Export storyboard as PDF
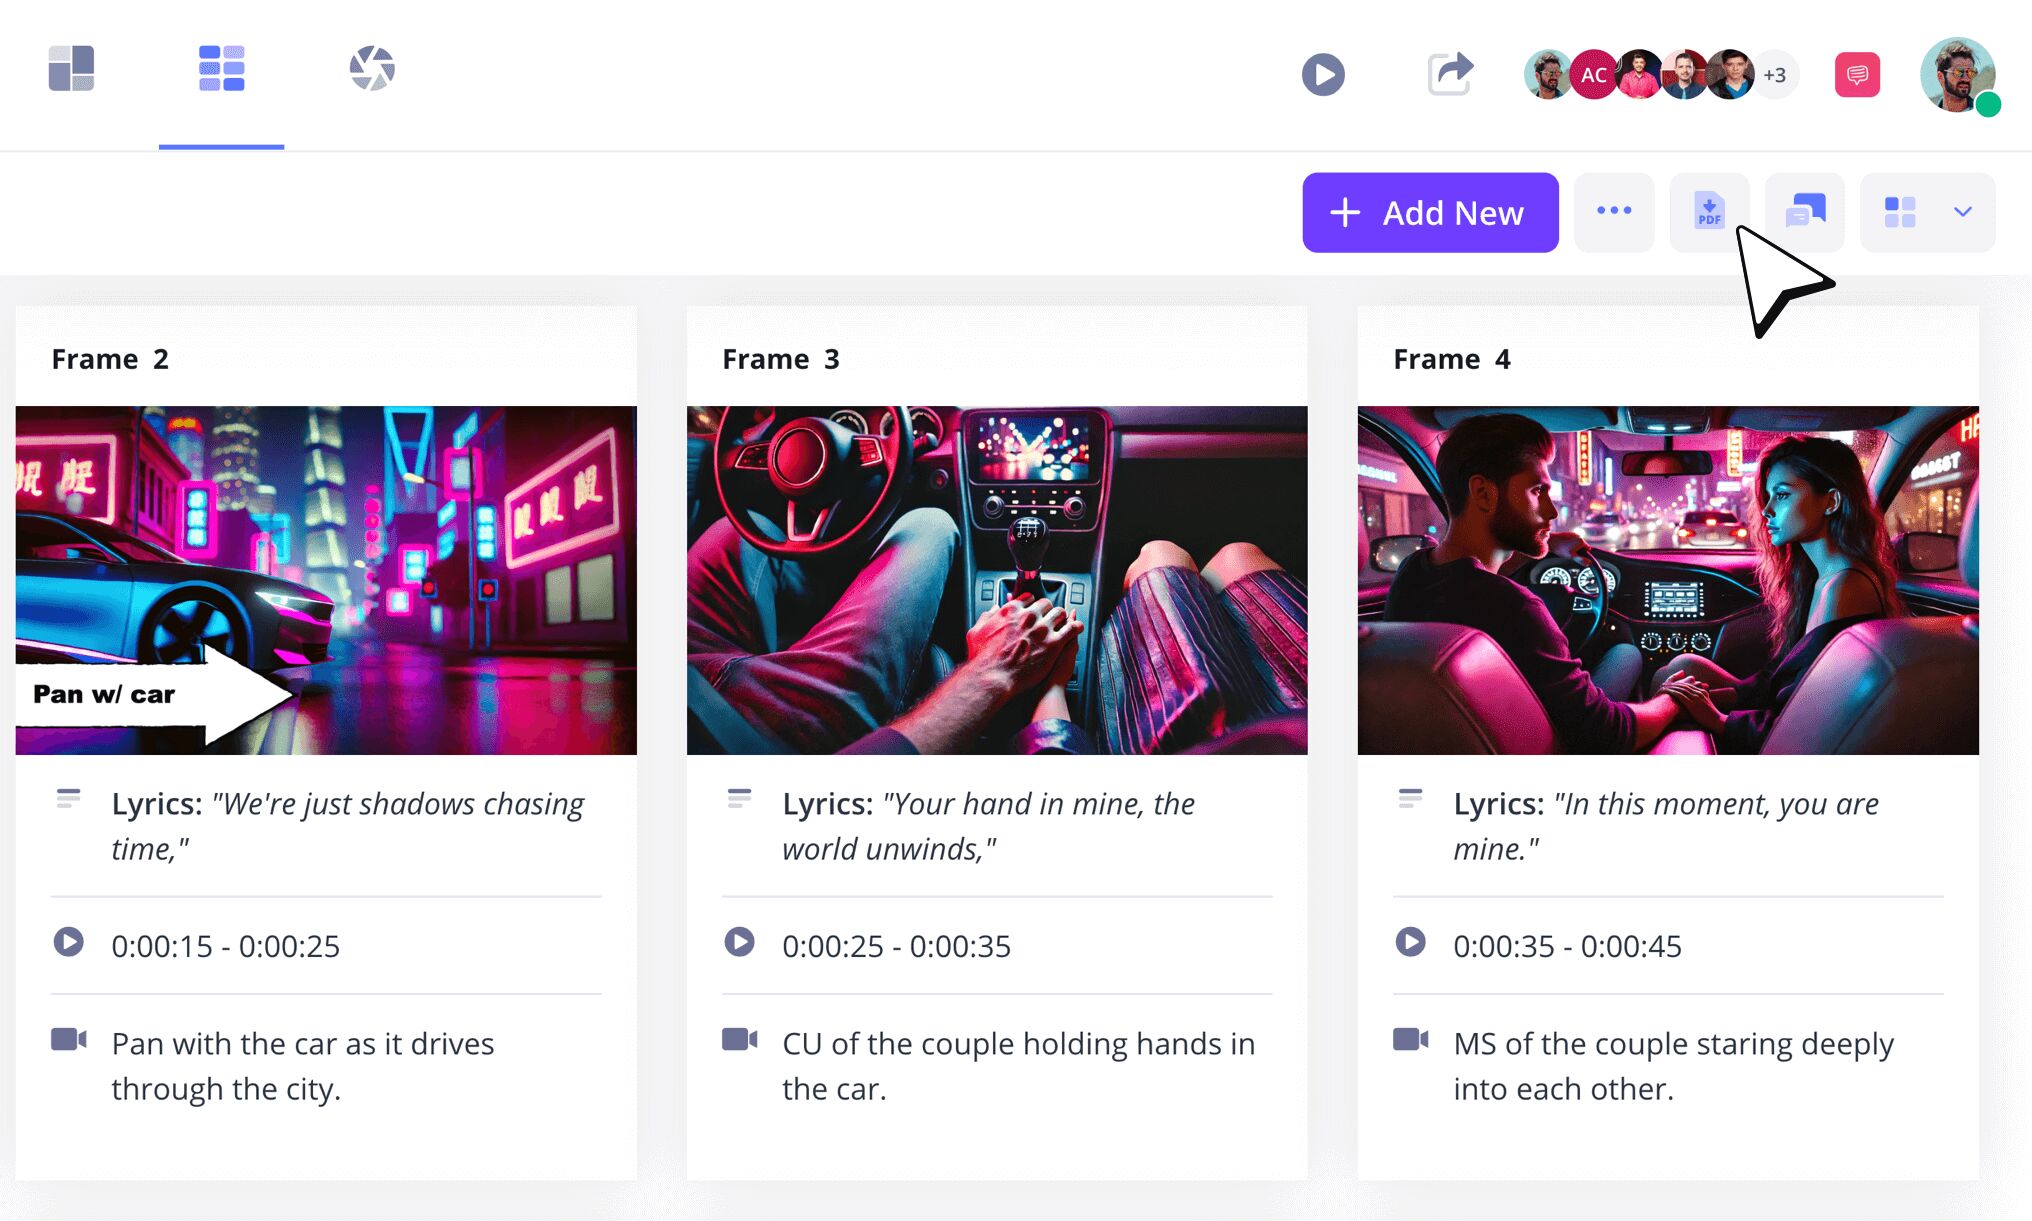The width and height of the screenshot is (2032, 1221). (x=1709, y=212)
